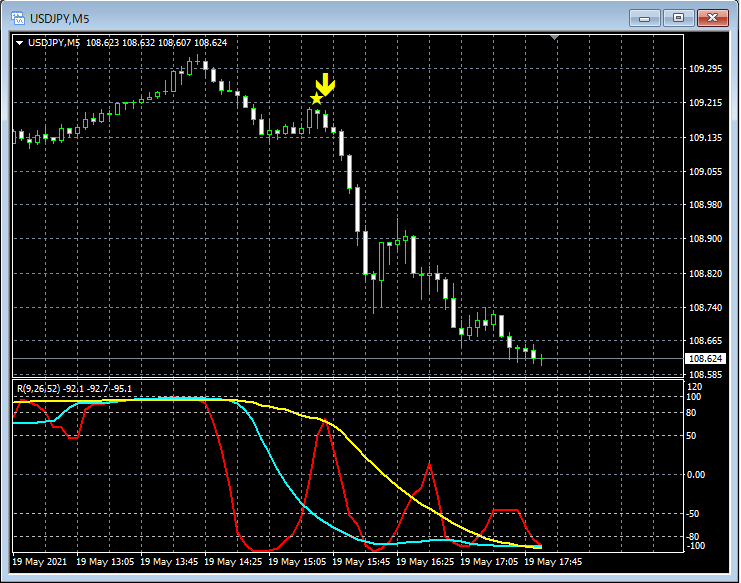Click the 108.980 price scale label
The height and width of the screenshot is (583, 741).
[x=706, y=205]
